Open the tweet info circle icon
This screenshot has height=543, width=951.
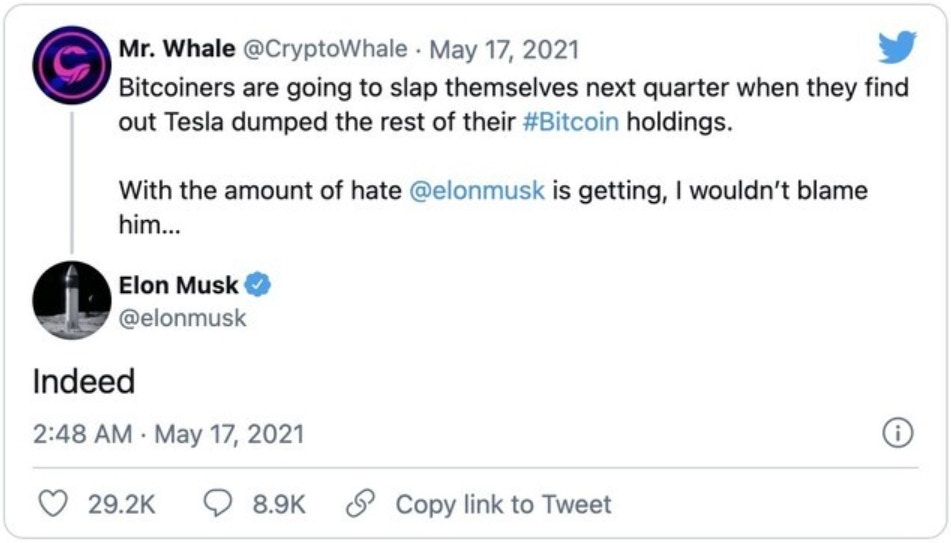(897, 434)
